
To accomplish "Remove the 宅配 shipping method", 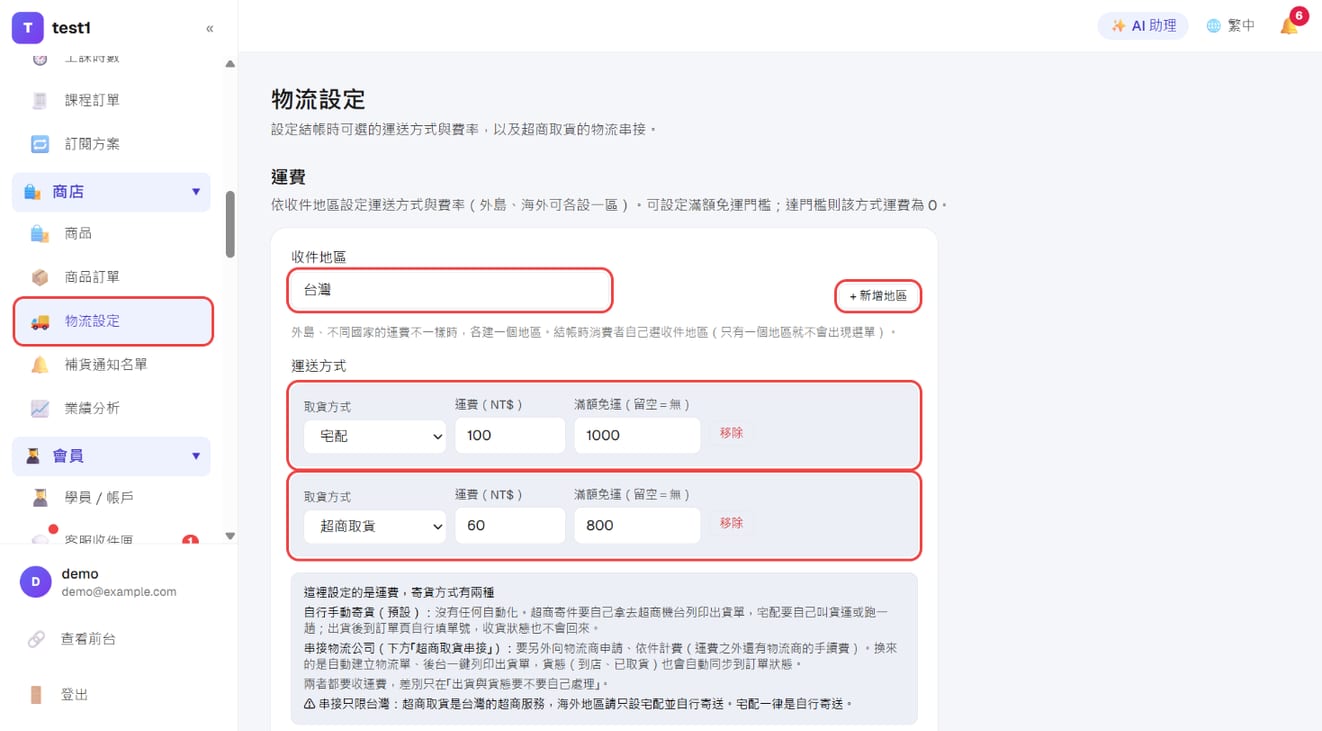I will (731, 433).
